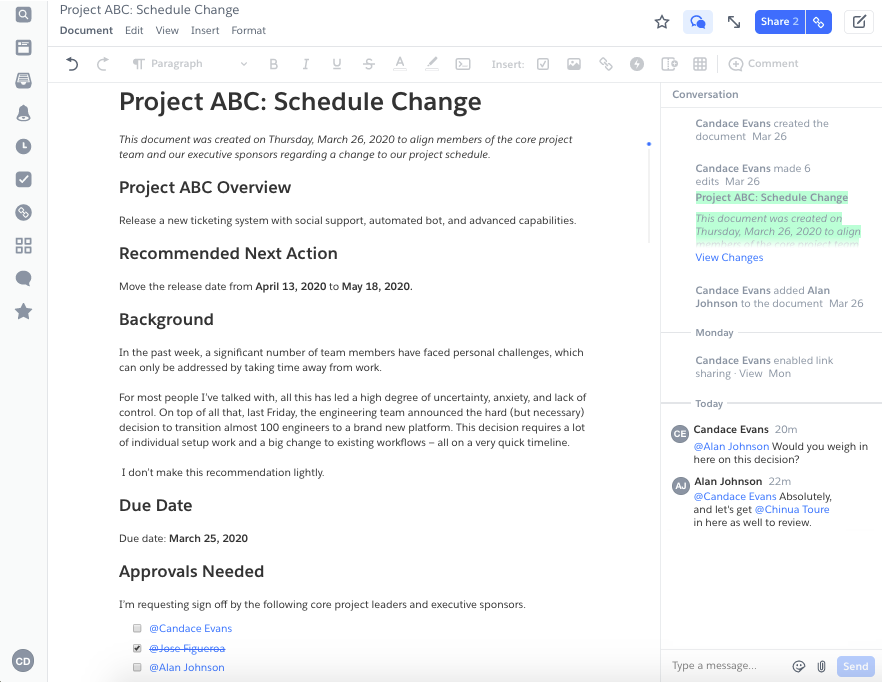Open the View menu
883x682 pixels.
[167, 30]
